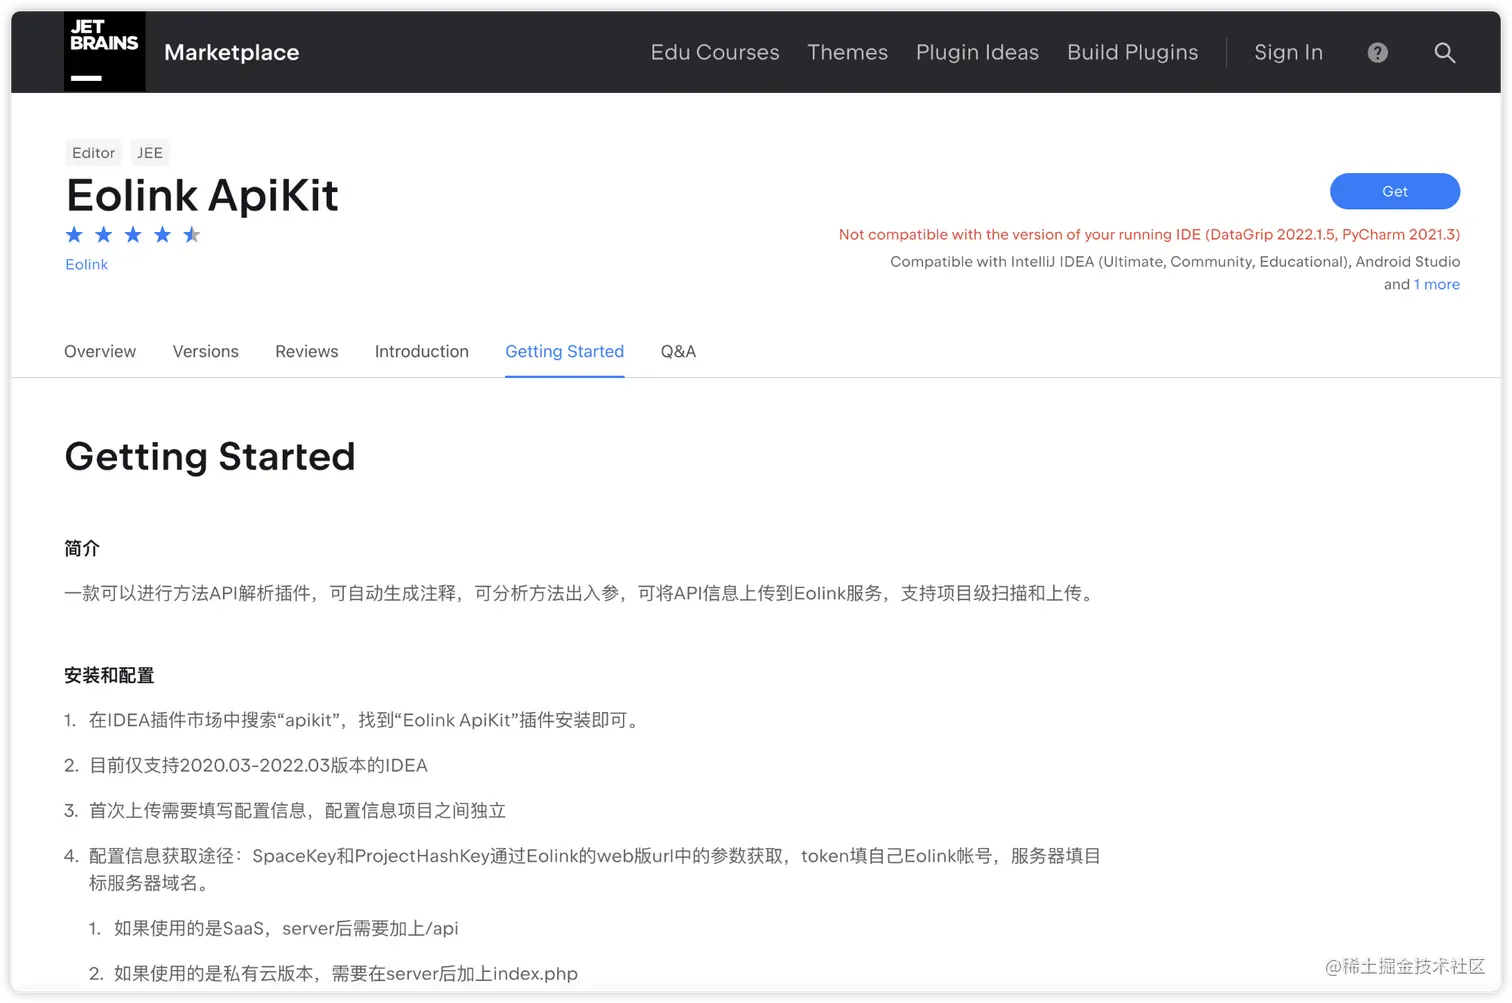The height and width of the screenshot is (1003, 1512).
Task: Click the 'Eolink ApiKit' plugin title
Action: 202,195
